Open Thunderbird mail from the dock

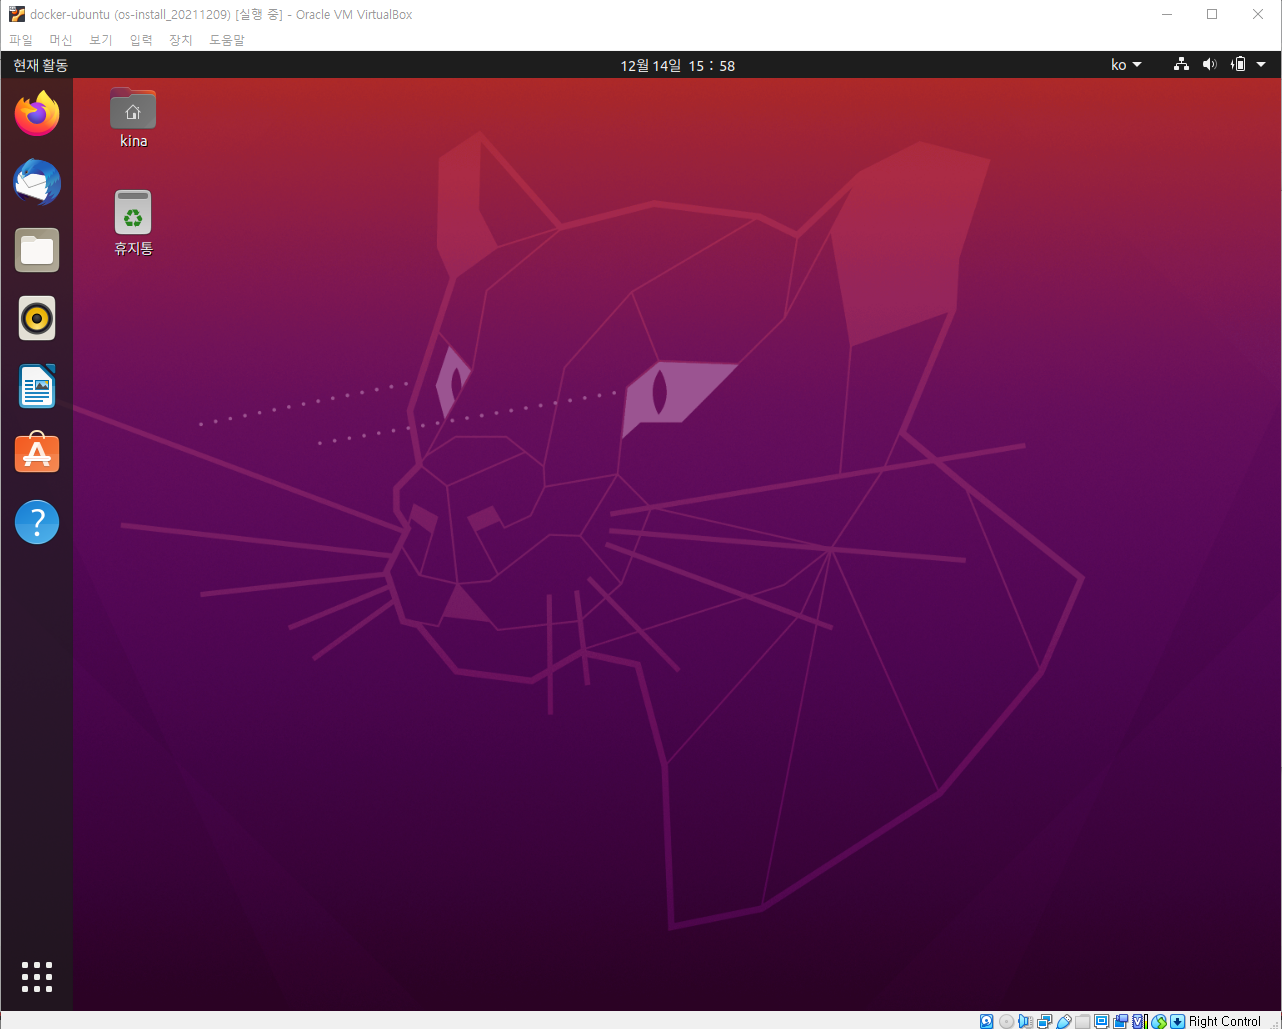click(x=37, y=182)
